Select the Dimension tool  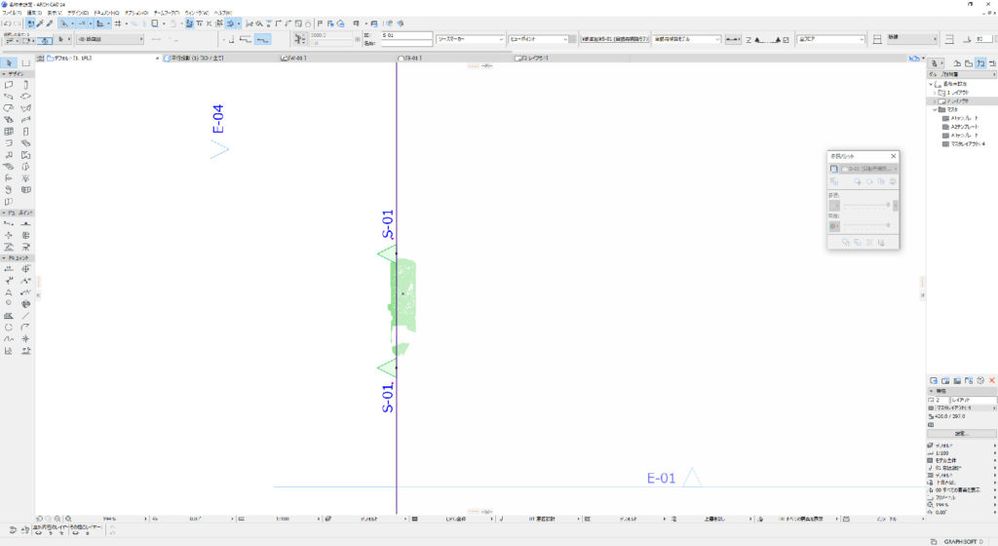[x=9, y=269]
